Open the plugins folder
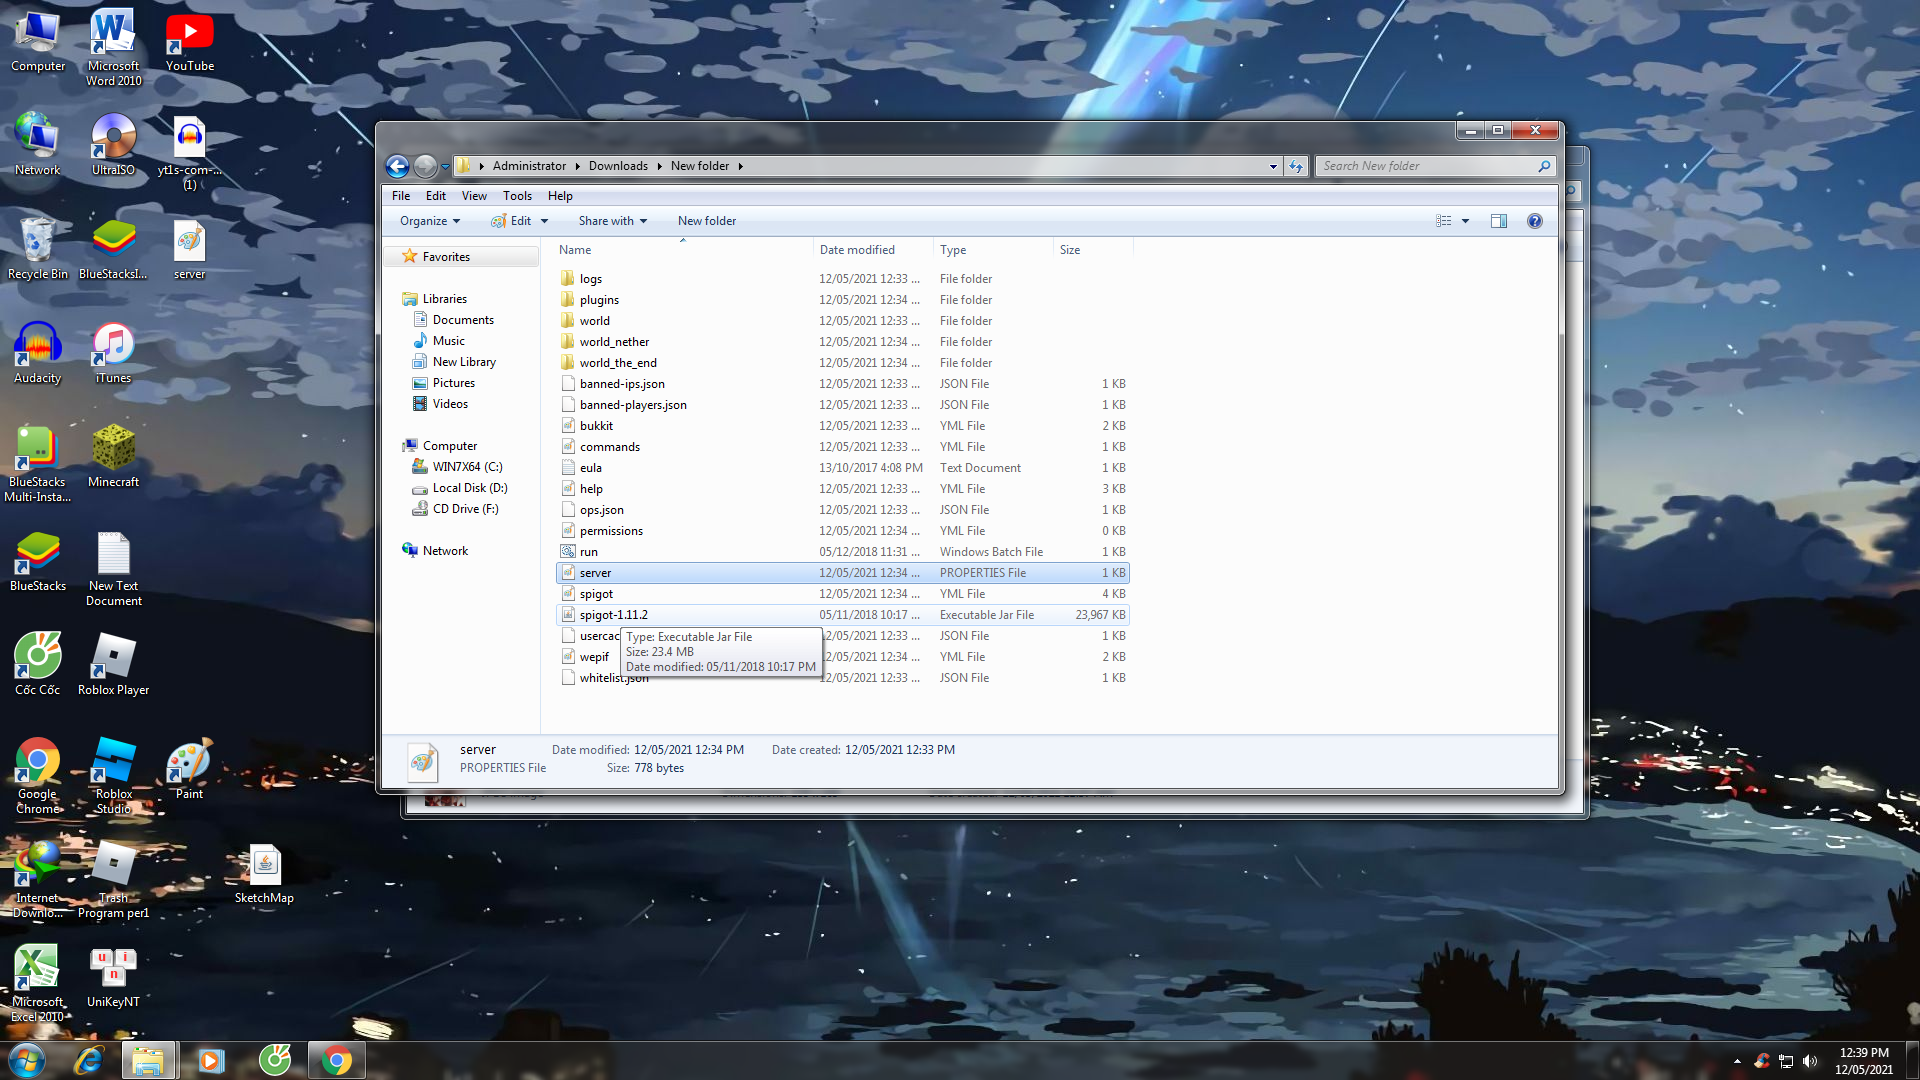1920x1080 pixels. (x=598, y=300)
